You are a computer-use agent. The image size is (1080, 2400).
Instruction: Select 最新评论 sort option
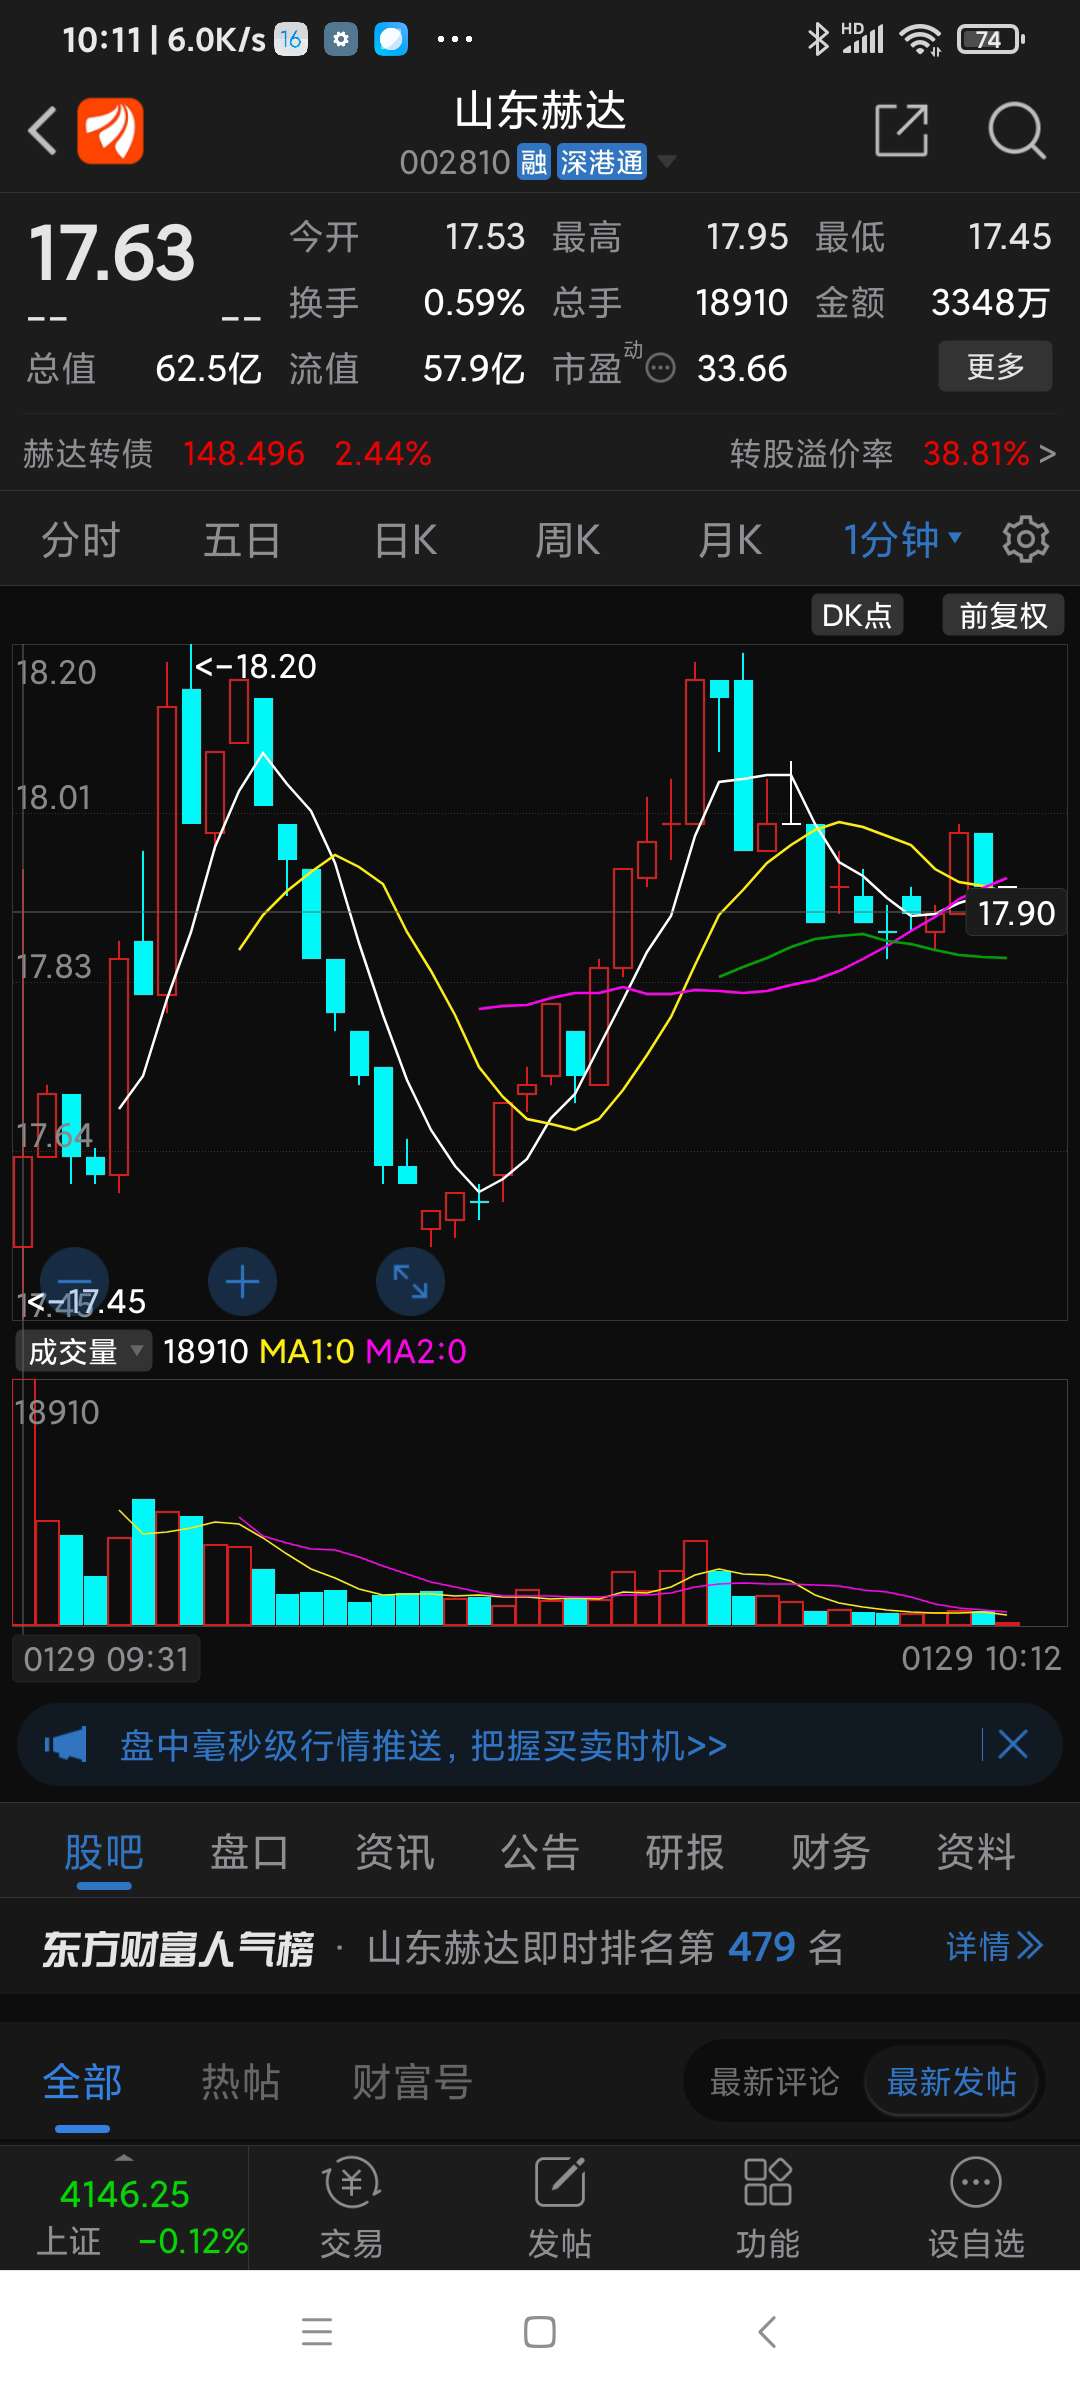775,2082
